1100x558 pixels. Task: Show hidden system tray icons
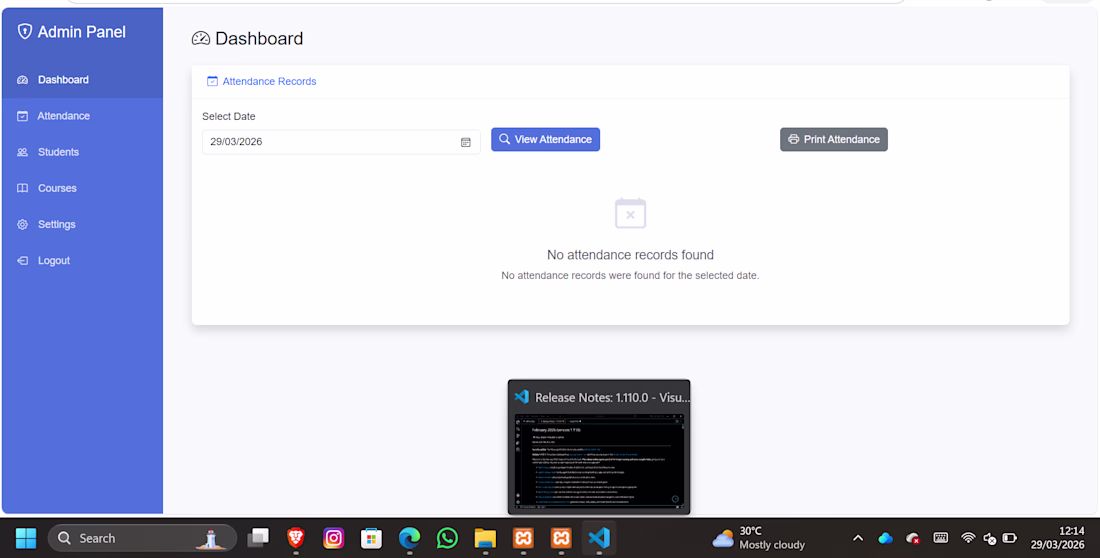pyautogui.click(x=858, y=538)
